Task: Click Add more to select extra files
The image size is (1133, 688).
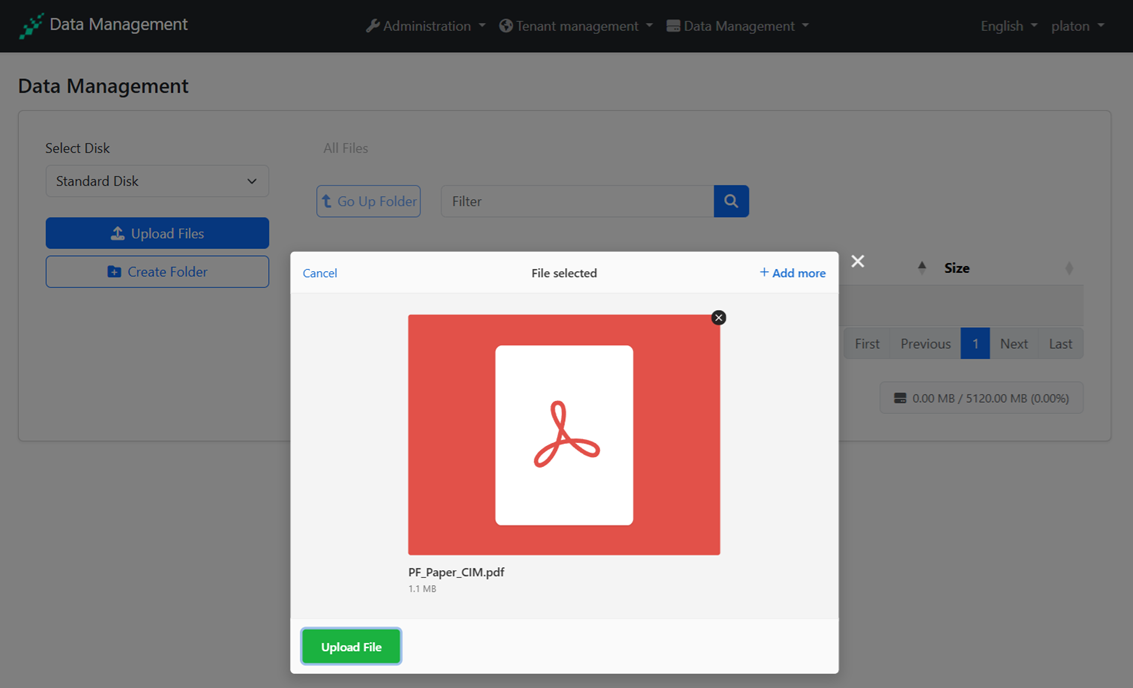Action: pos(792,273)
